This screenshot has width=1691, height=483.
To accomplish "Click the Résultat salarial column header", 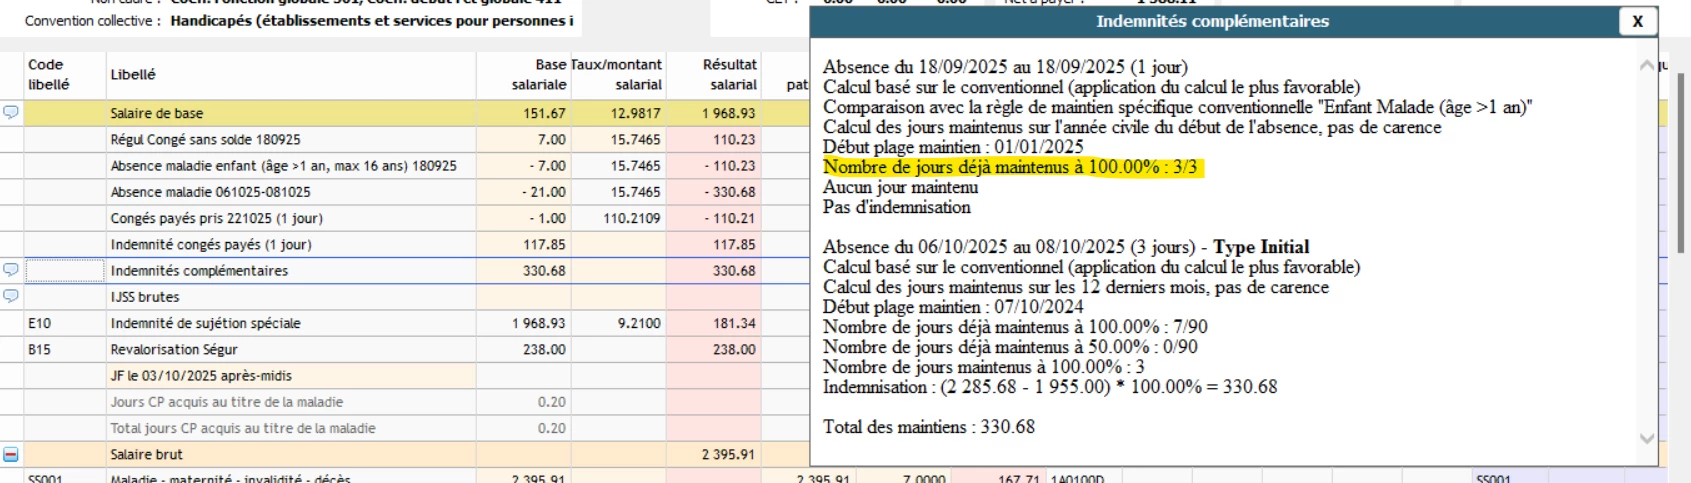I will pos(729,75).
